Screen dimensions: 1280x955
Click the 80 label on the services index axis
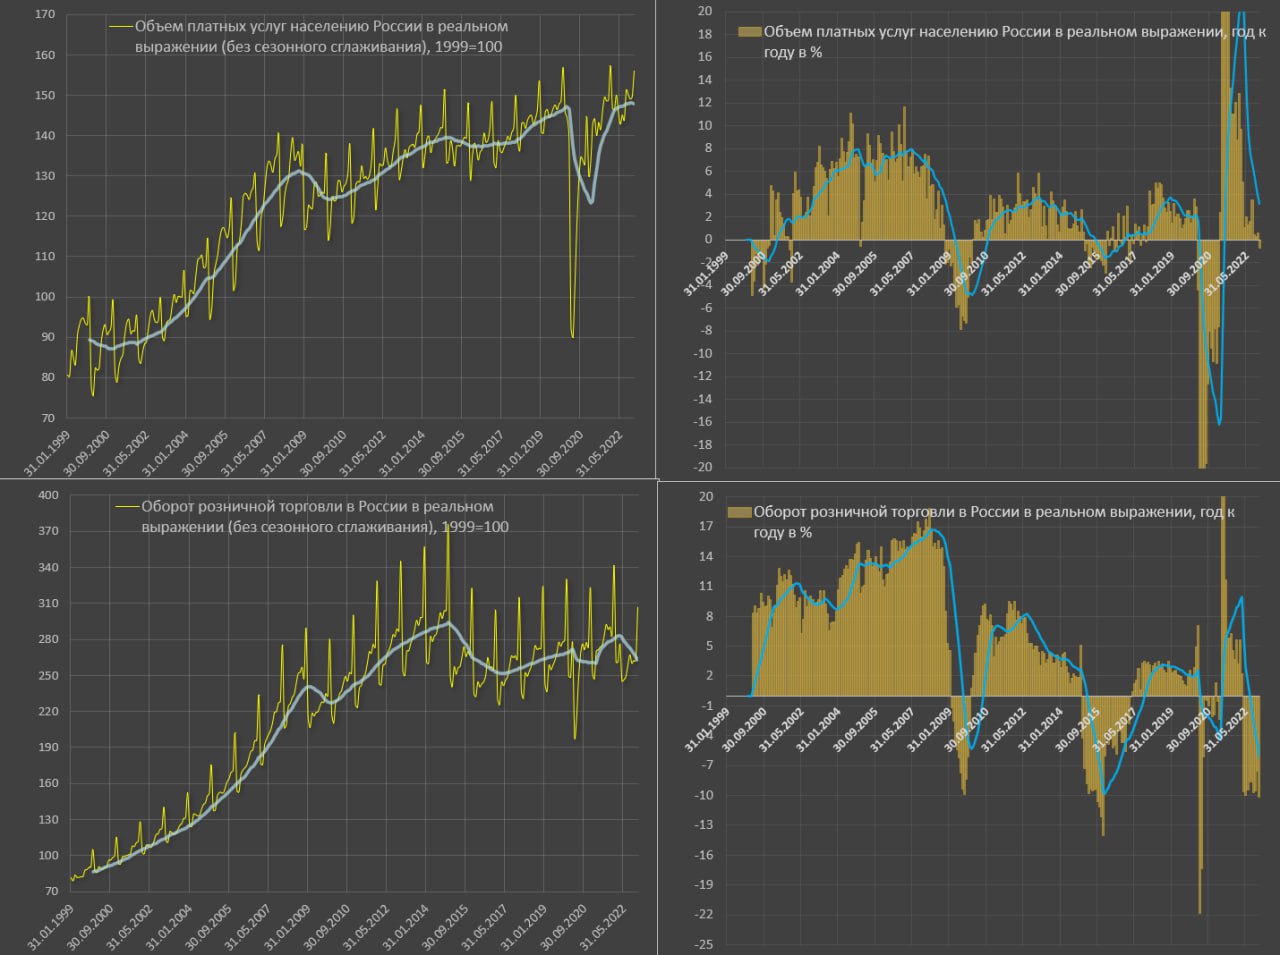48,377
